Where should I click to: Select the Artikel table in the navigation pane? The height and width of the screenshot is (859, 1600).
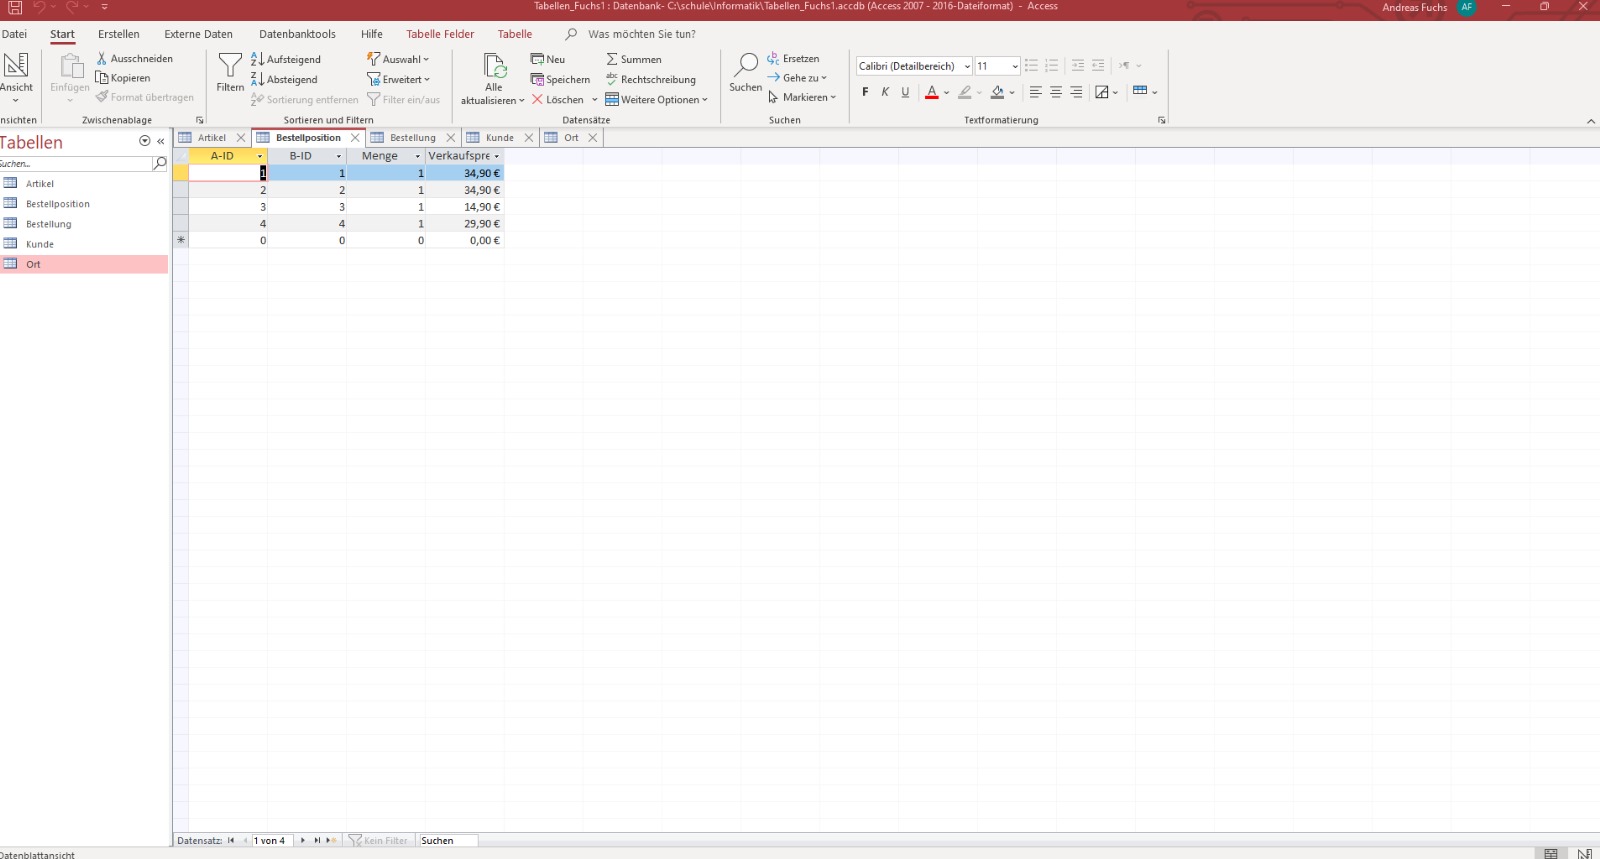point(40,184)
